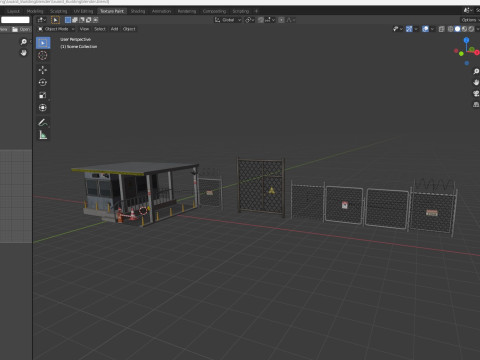Viewport: 480px width, 360px height.
Task: Select the tall double gate model
Action: (x=261, y=187)
